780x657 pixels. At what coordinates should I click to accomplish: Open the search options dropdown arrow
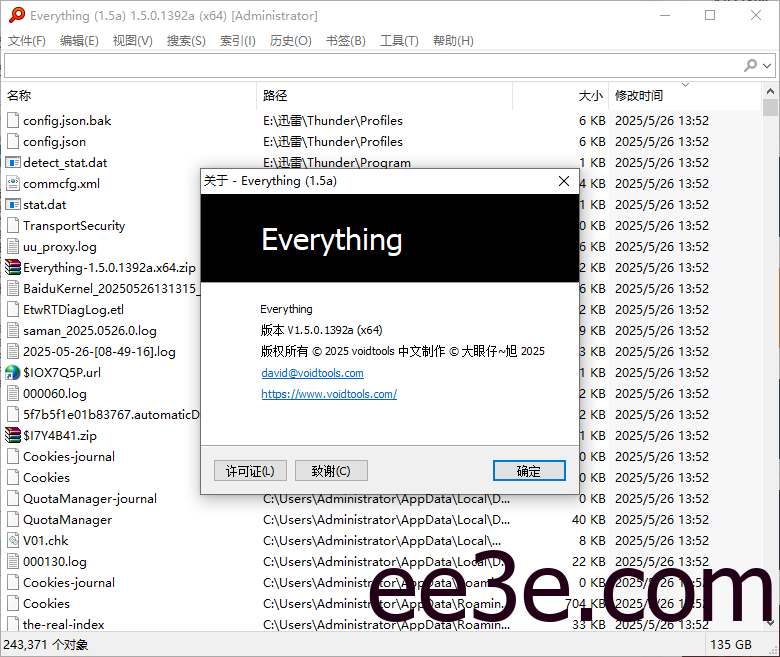[x=767, y=66]
